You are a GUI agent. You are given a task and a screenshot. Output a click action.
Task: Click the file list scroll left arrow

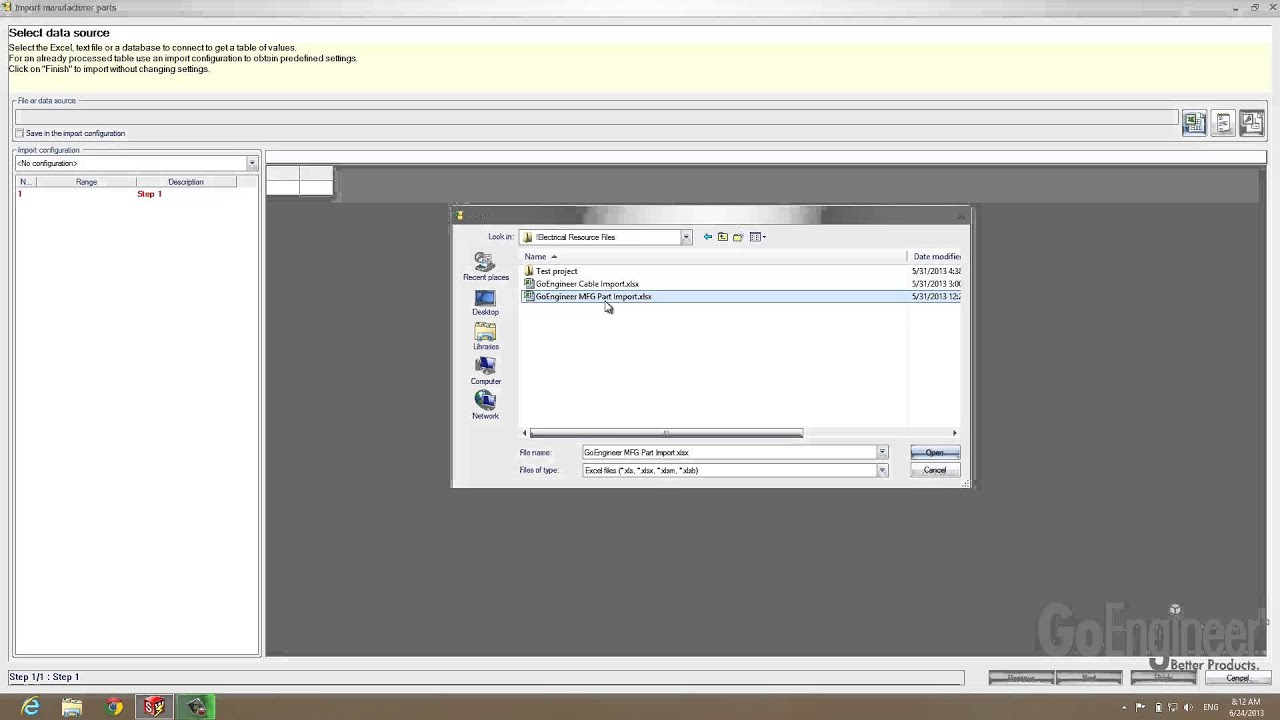click(x=525, y=433)
